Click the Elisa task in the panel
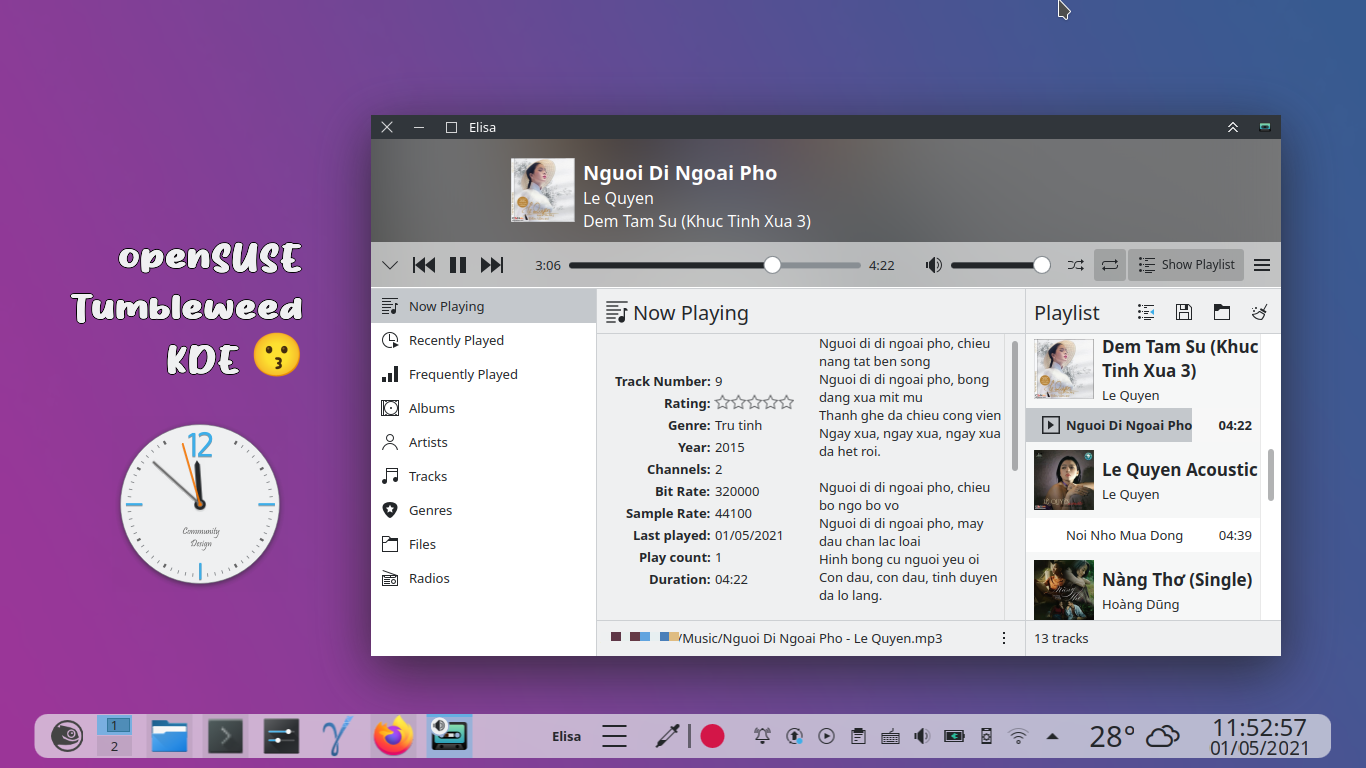This screenshot has height=768, width=1366. click(x=449, y=737)
